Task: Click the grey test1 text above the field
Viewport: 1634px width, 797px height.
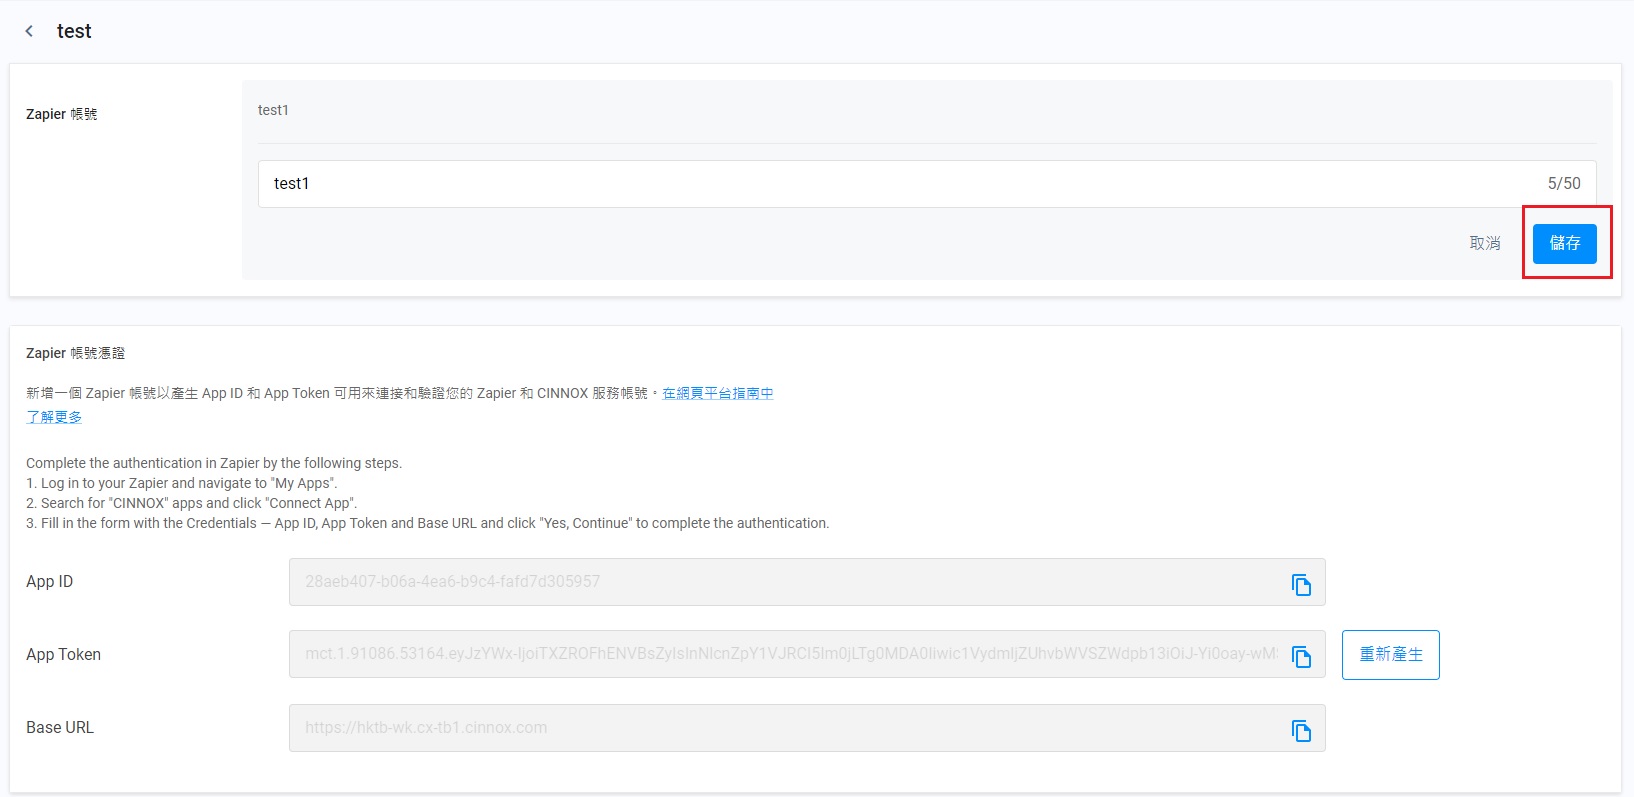Action: click(273, 110)
